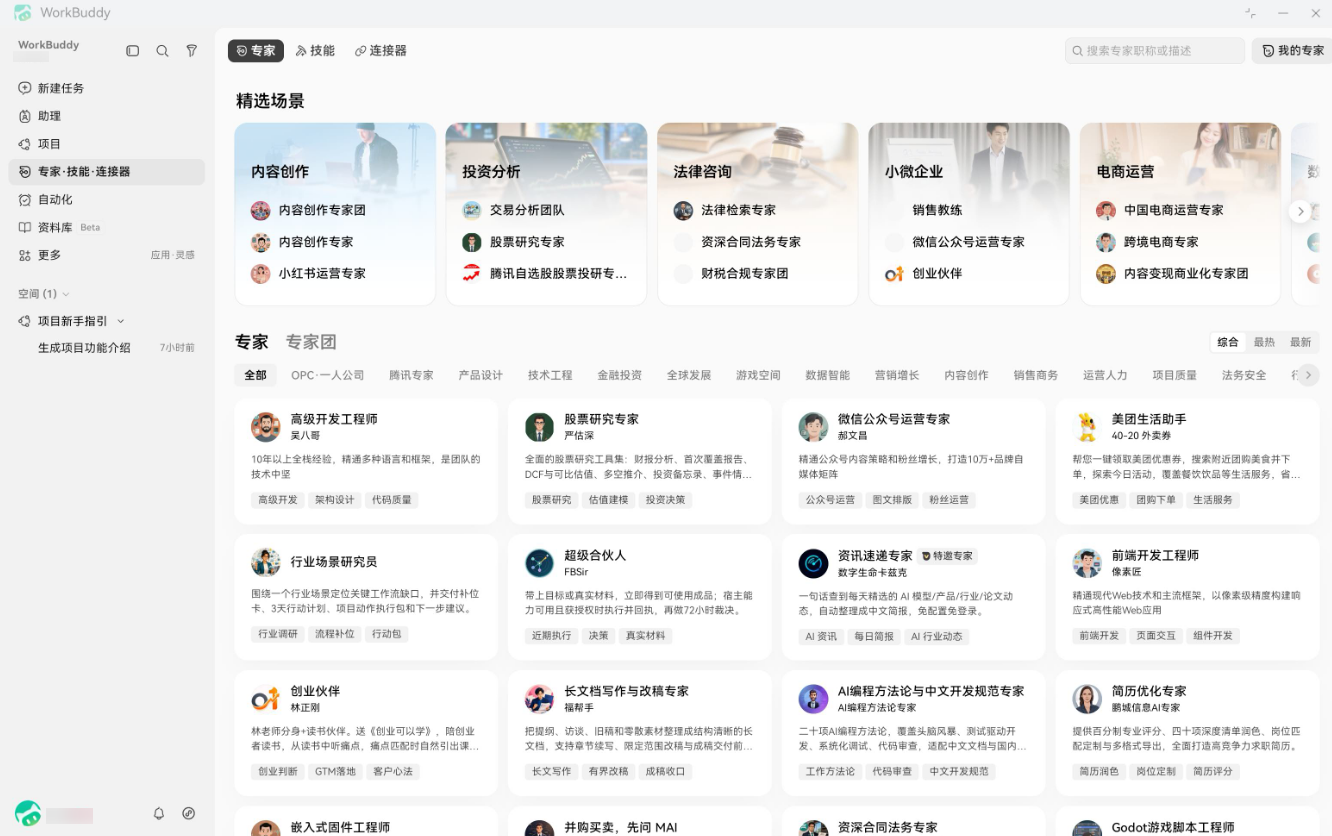Click 架构设计 tag on 高级开发工程师
Screen dimensions: 1332x836
pos(335,500)
